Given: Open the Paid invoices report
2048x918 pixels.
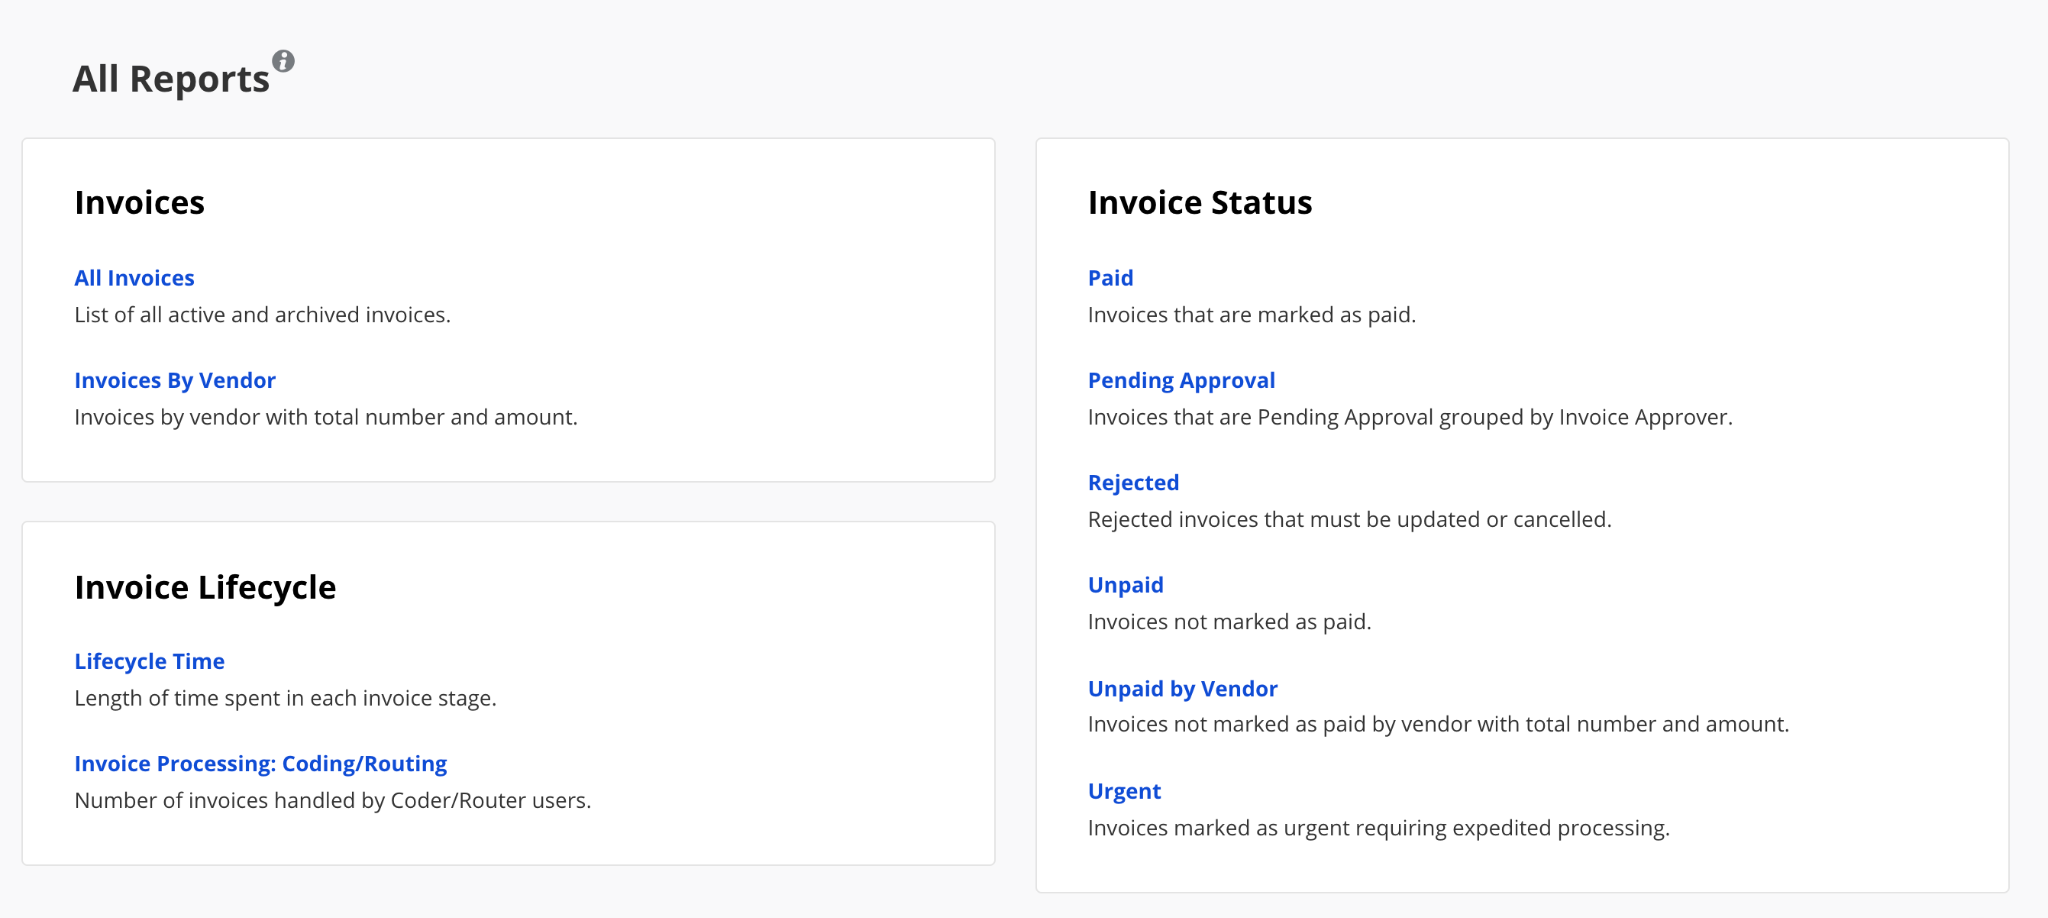Looking at the screenshot, I should pos(1110,278).
